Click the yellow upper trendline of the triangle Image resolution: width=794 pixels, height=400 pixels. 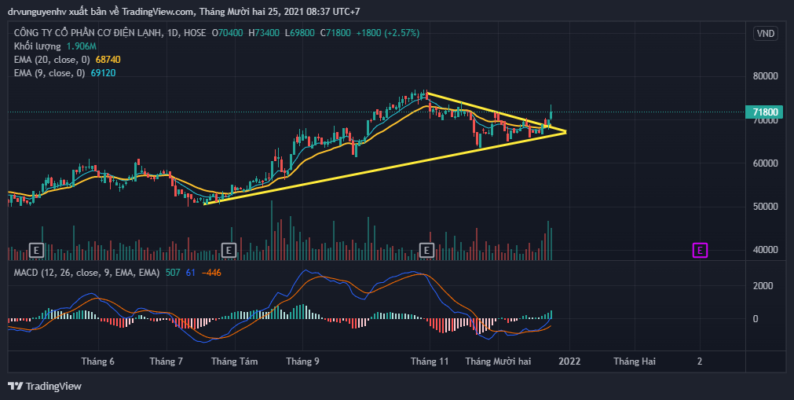pyautogui.click(x=496, y=113)
